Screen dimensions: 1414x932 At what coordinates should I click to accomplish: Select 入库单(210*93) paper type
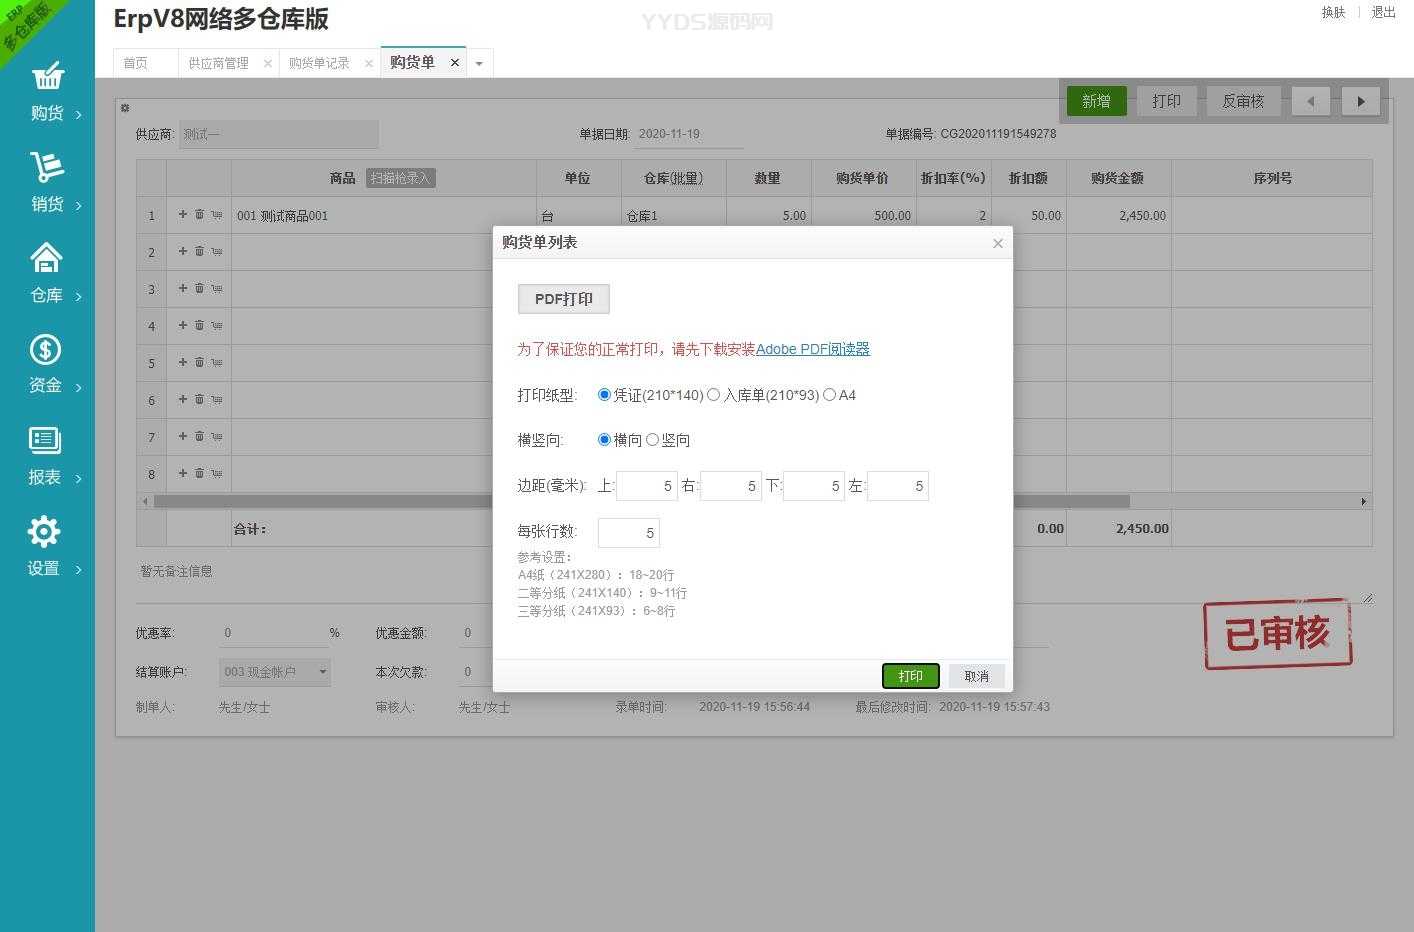point(714,395)
